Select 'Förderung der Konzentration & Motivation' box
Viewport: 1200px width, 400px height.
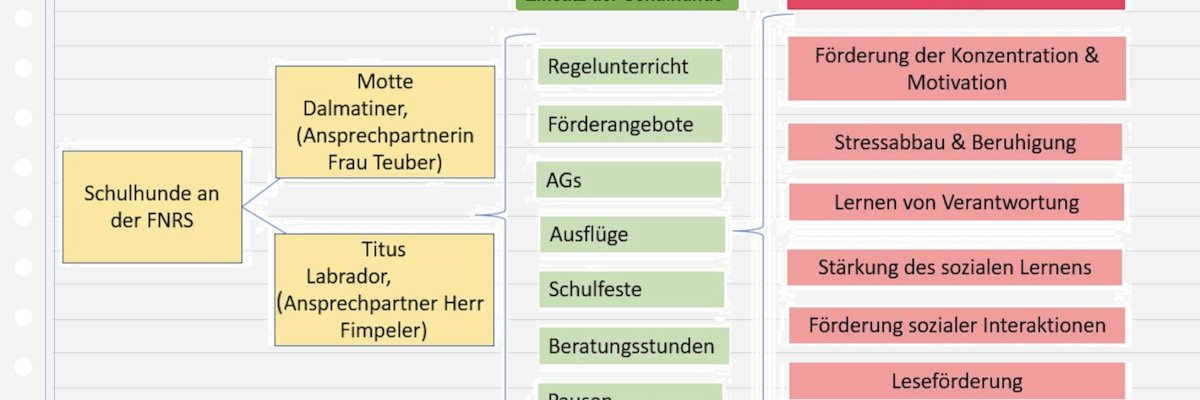(956, 69)
